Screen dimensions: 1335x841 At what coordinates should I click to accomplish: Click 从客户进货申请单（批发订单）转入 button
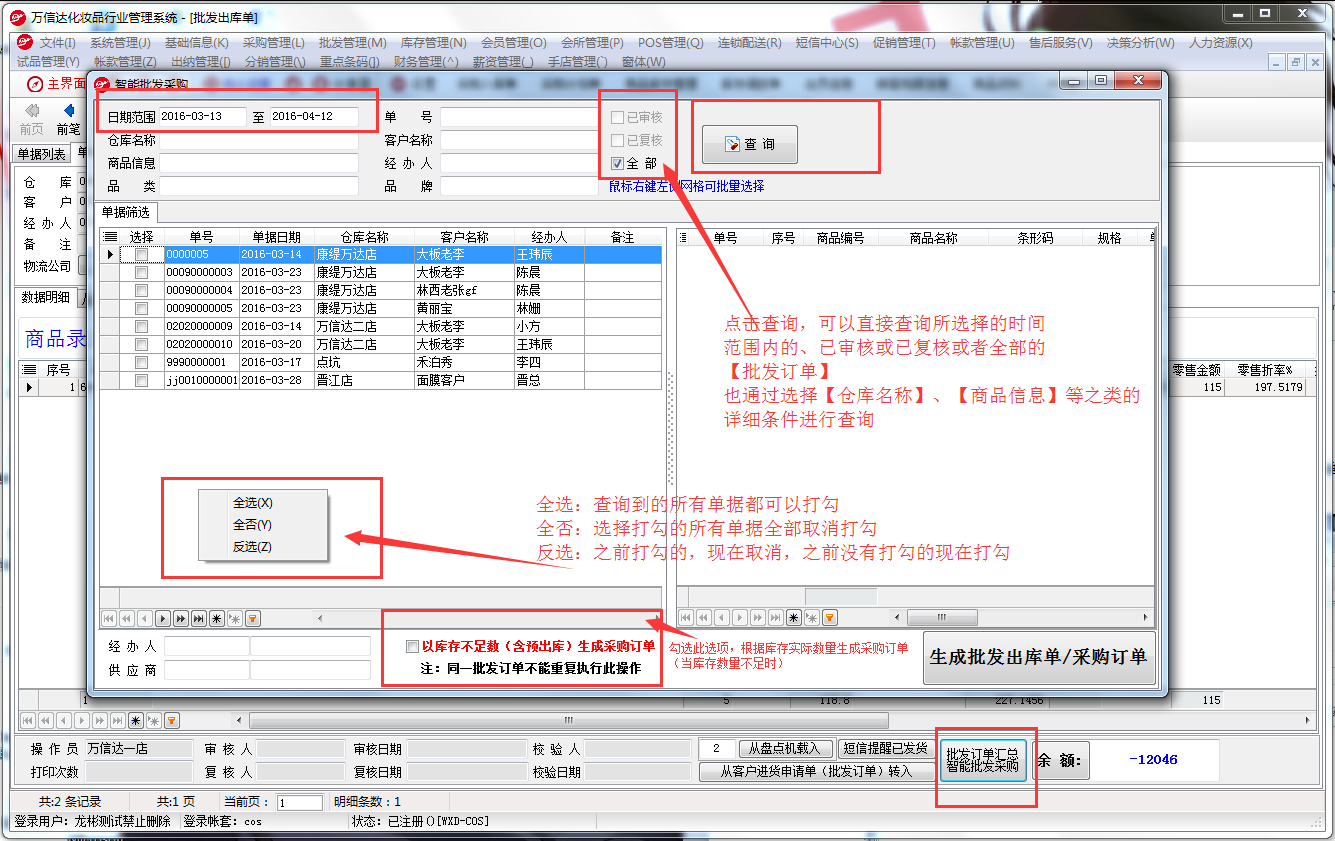point(816,771)
